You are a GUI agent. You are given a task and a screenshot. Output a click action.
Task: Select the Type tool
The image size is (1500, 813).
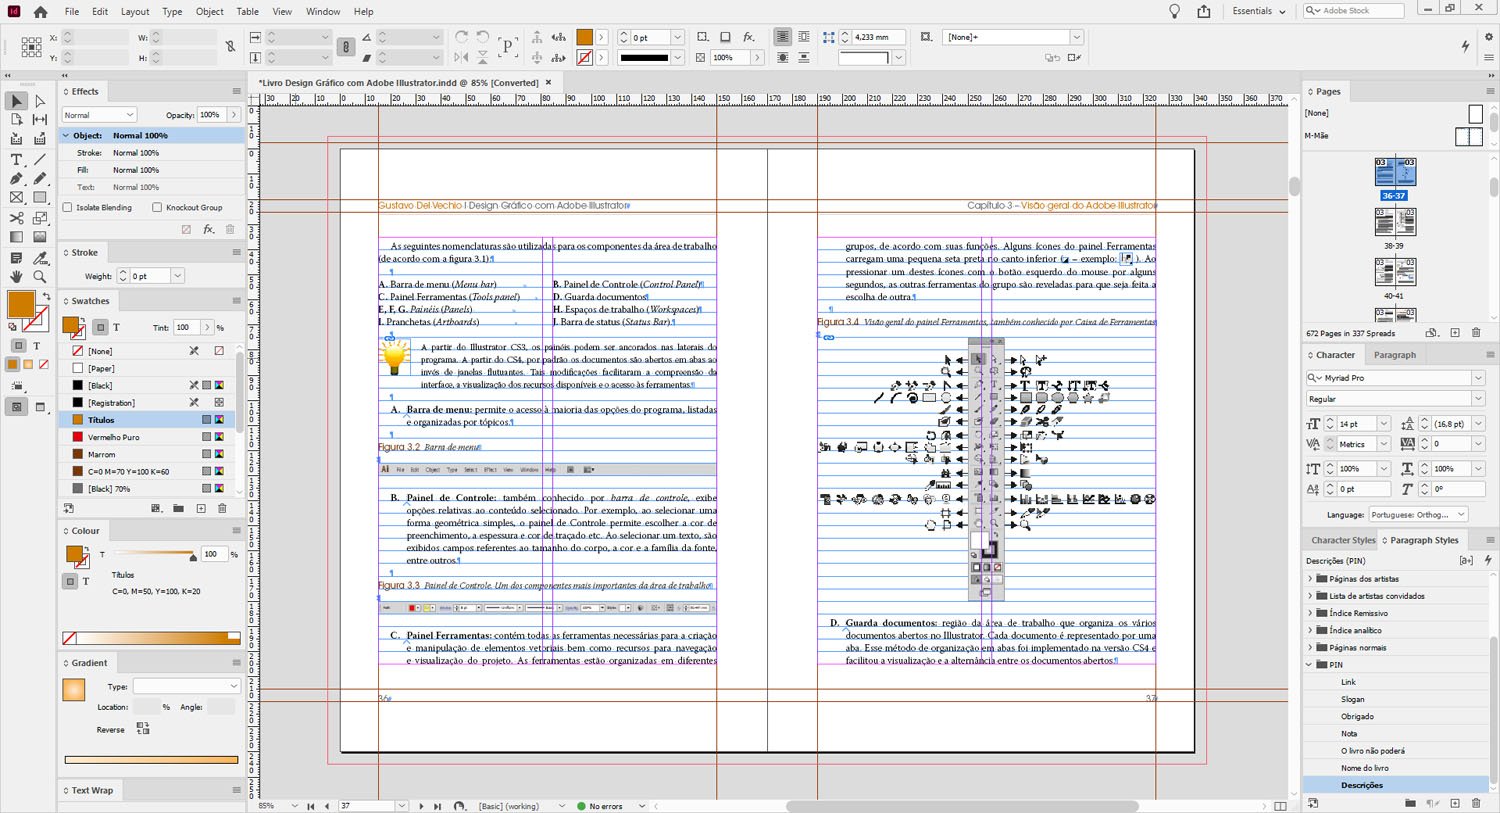16,160
